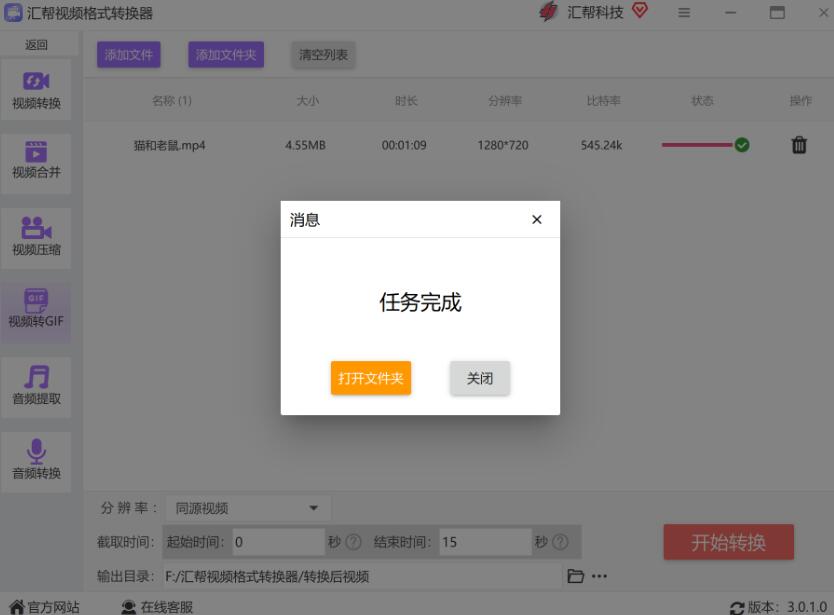This screenshot has height=615, width=834.
Task: Select the 视频合并 video merge tool
Action: click(x=36, y=160)
